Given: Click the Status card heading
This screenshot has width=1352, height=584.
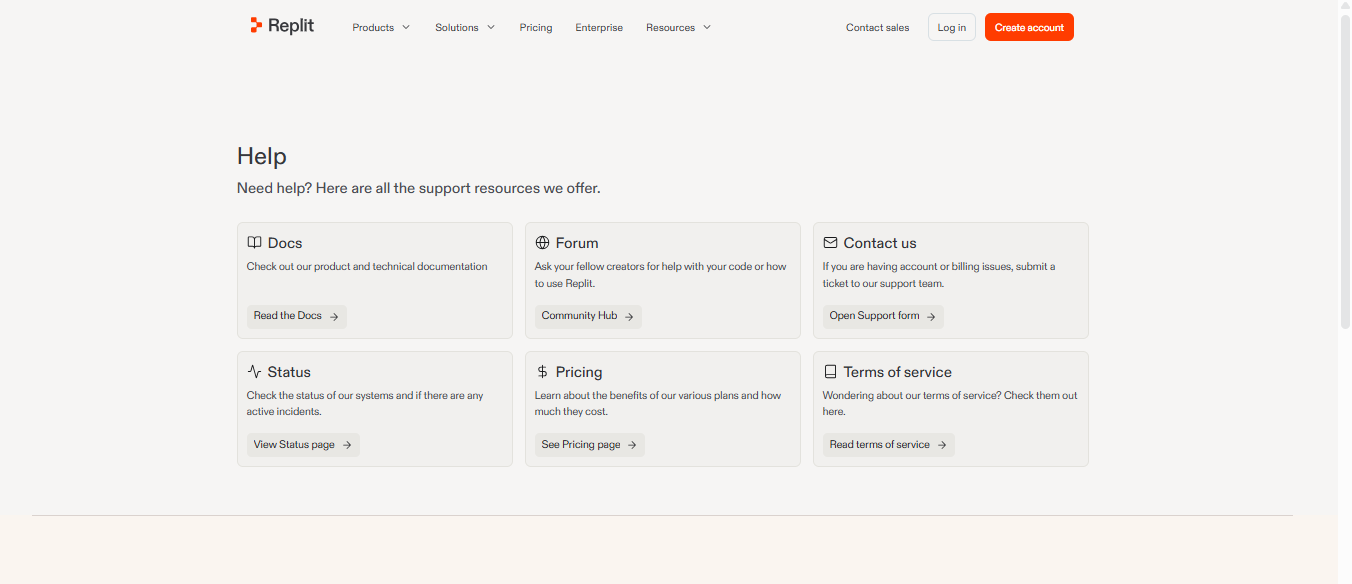Looking at the screenshot, I should coord(289,372).
